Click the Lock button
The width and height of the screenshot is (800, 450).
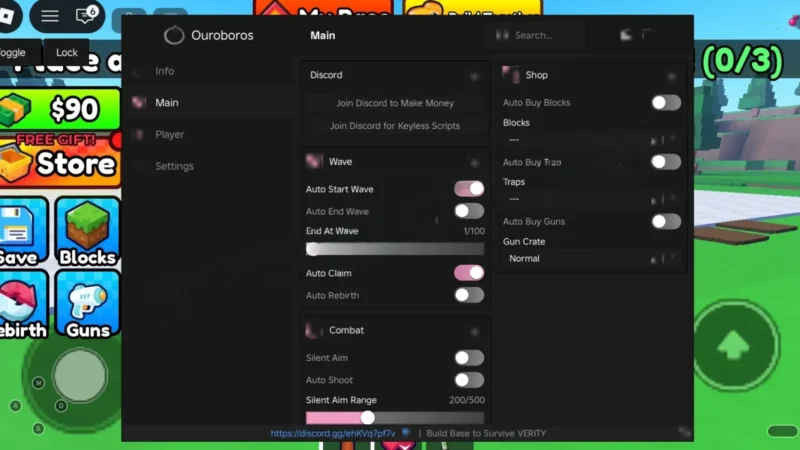coord(66,52)
